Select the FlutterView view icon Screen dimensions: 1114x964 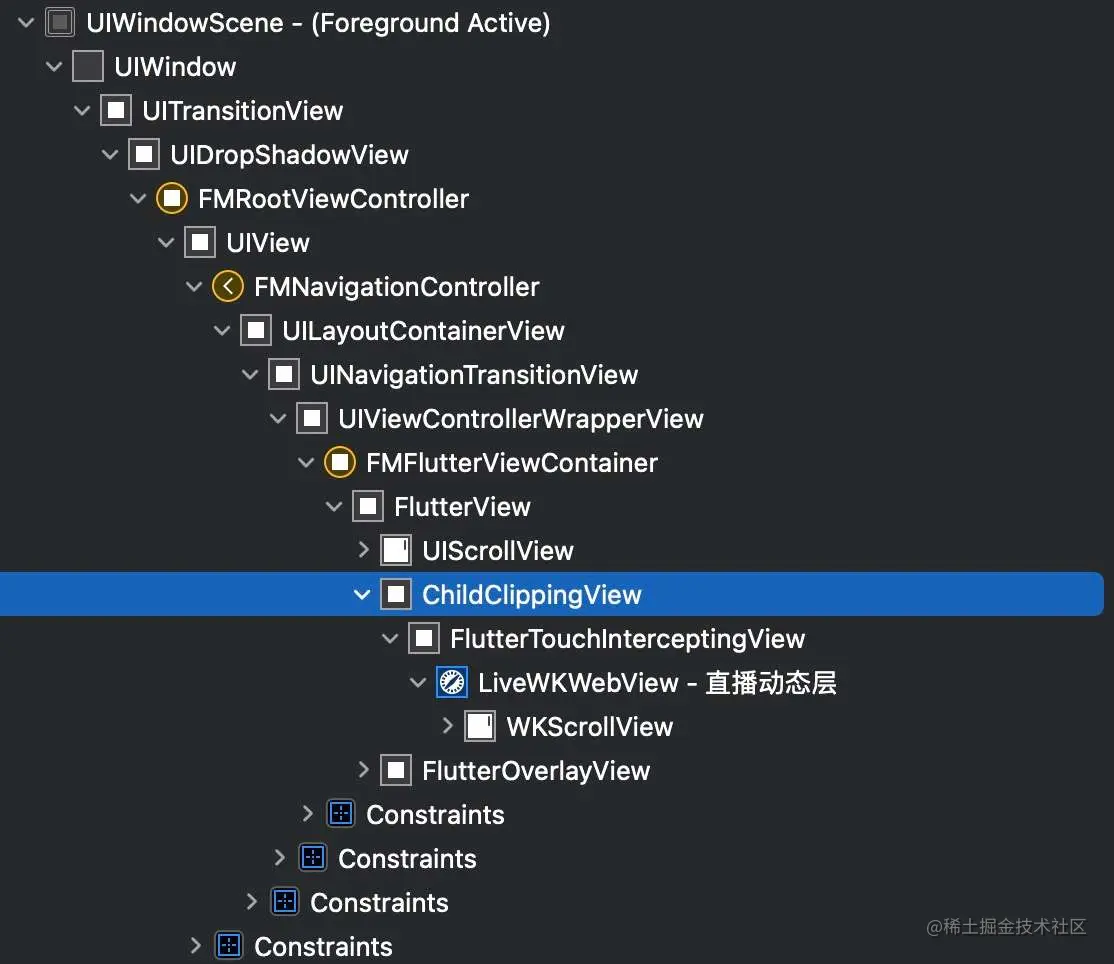tap(368, 506)
